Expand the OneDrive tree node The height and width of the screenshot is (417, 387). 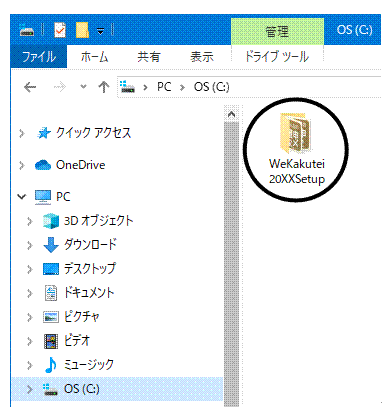[x=22, y=165]
